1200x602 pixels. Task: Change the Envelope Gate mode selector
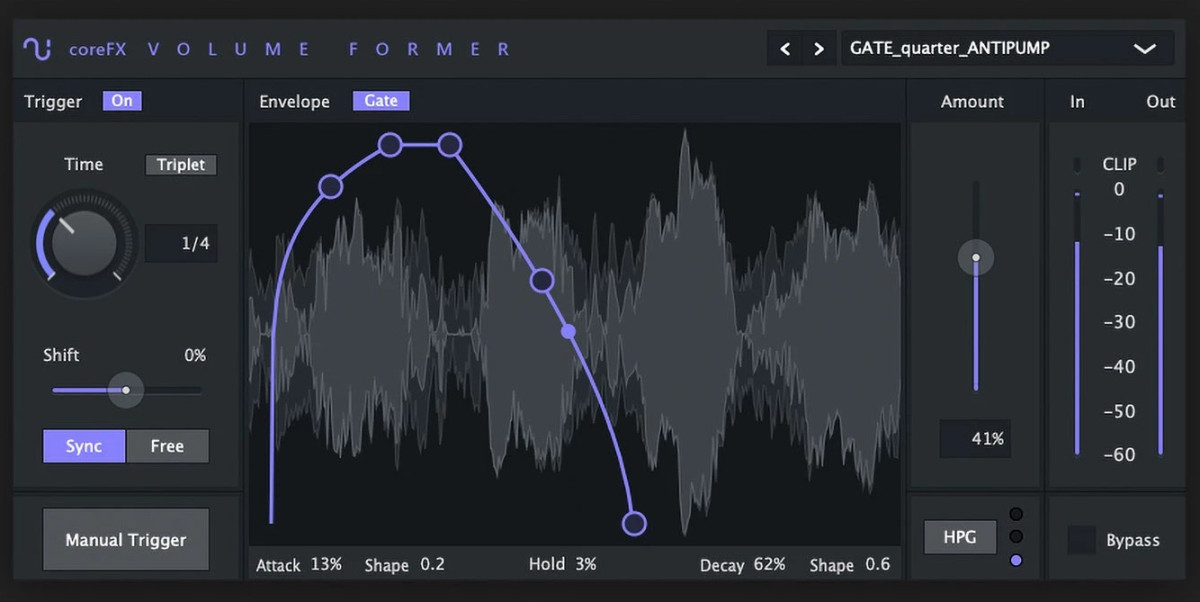(381, 101)
